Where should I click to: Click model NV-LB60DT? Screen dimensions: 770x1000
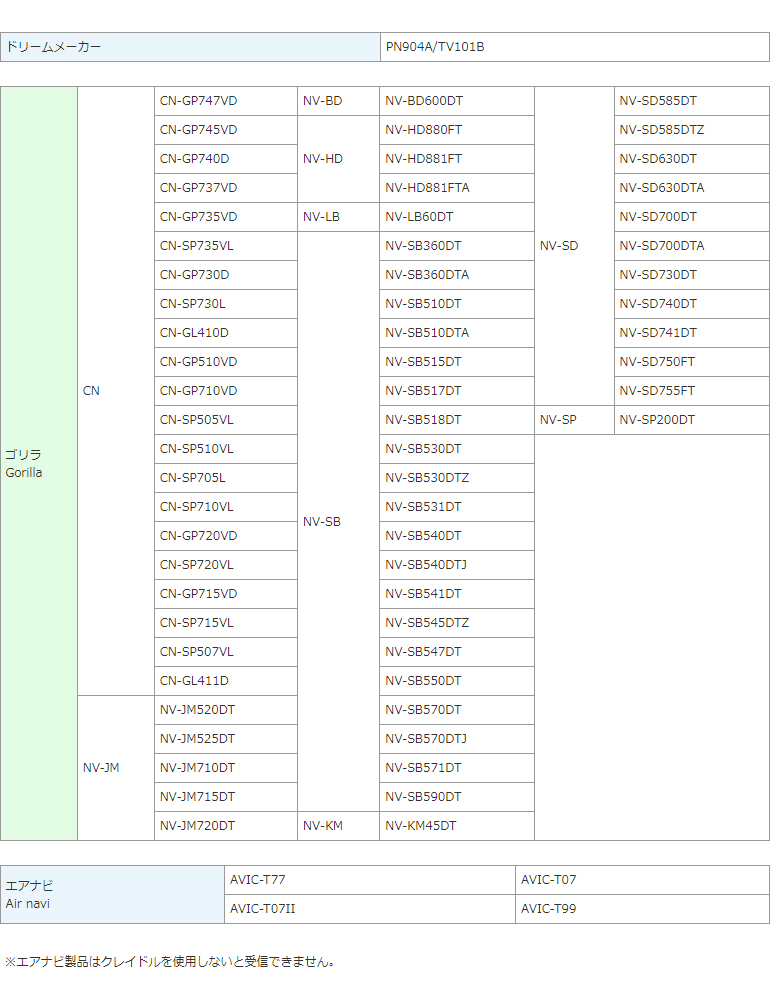pos(457,217)
